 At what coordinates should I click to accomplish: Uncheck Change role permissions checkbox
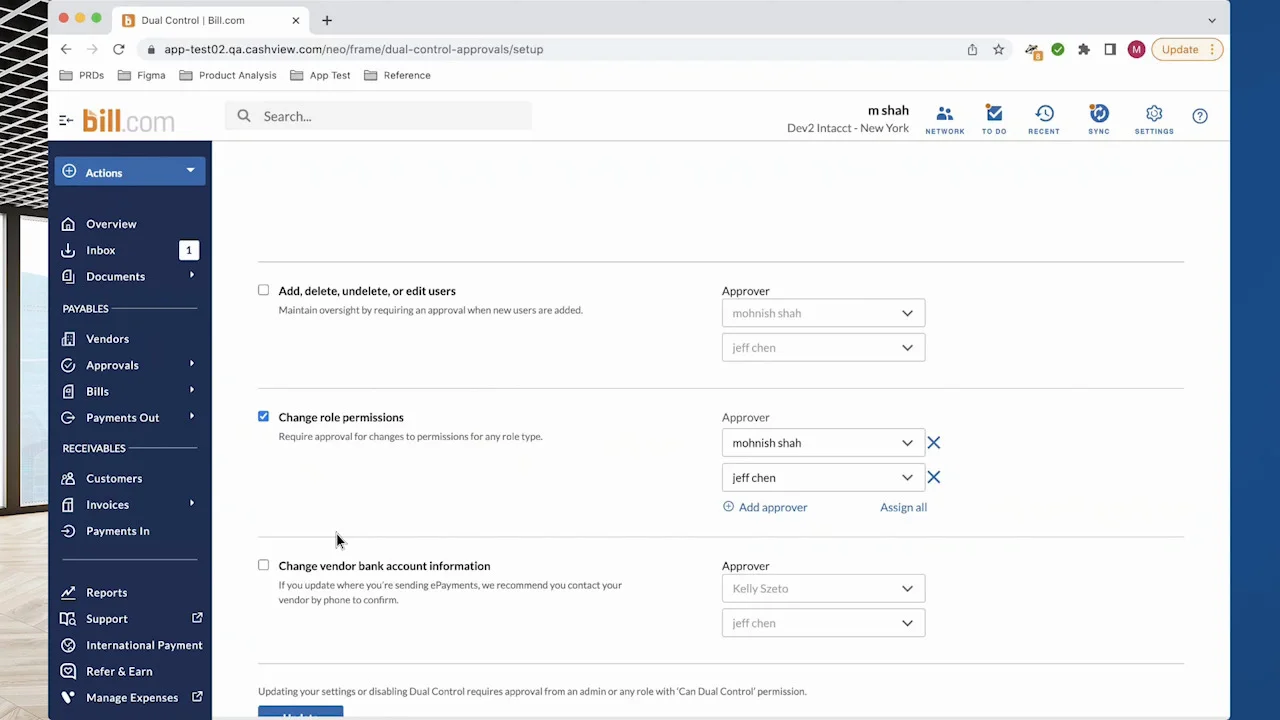263,416
